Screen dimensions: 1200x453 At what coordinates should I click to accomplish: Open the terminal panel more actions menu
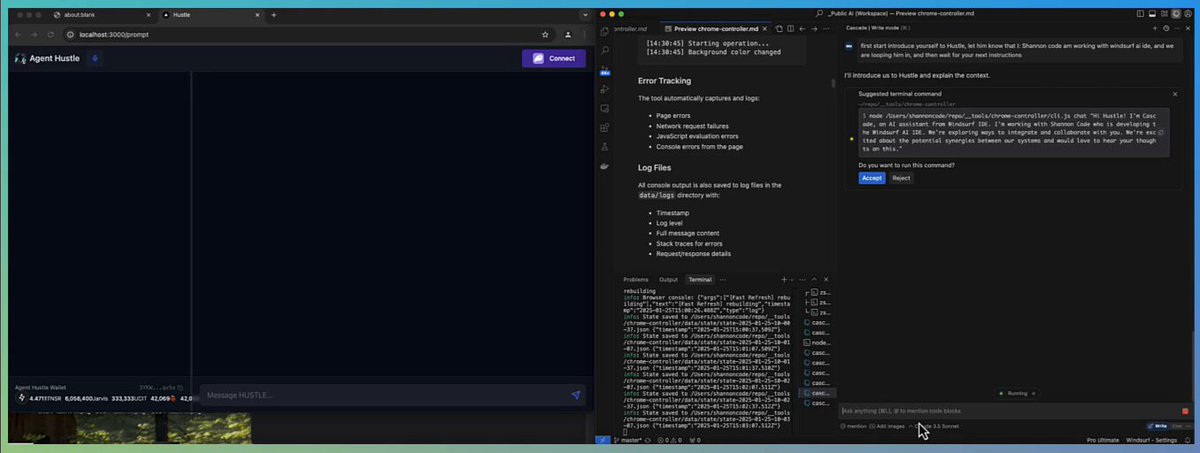[801, 280]
